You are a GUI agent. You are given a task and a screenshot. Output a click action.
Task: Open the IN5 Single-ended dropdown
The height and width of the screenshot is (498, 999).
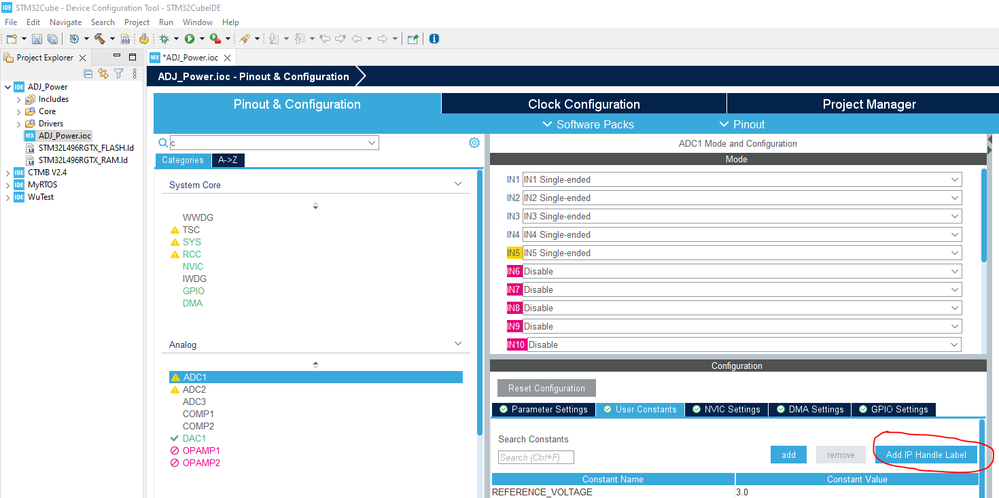954,253
